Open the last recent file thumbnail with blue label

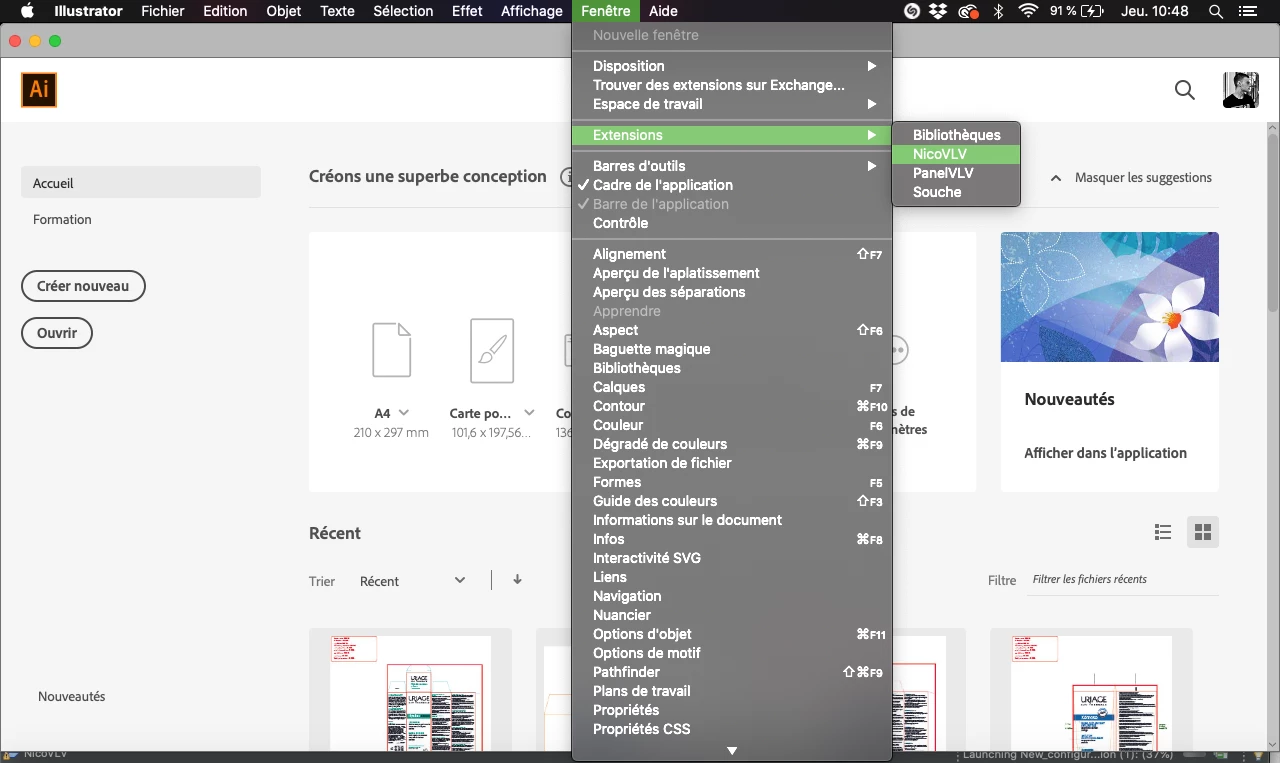[1091, 690]
